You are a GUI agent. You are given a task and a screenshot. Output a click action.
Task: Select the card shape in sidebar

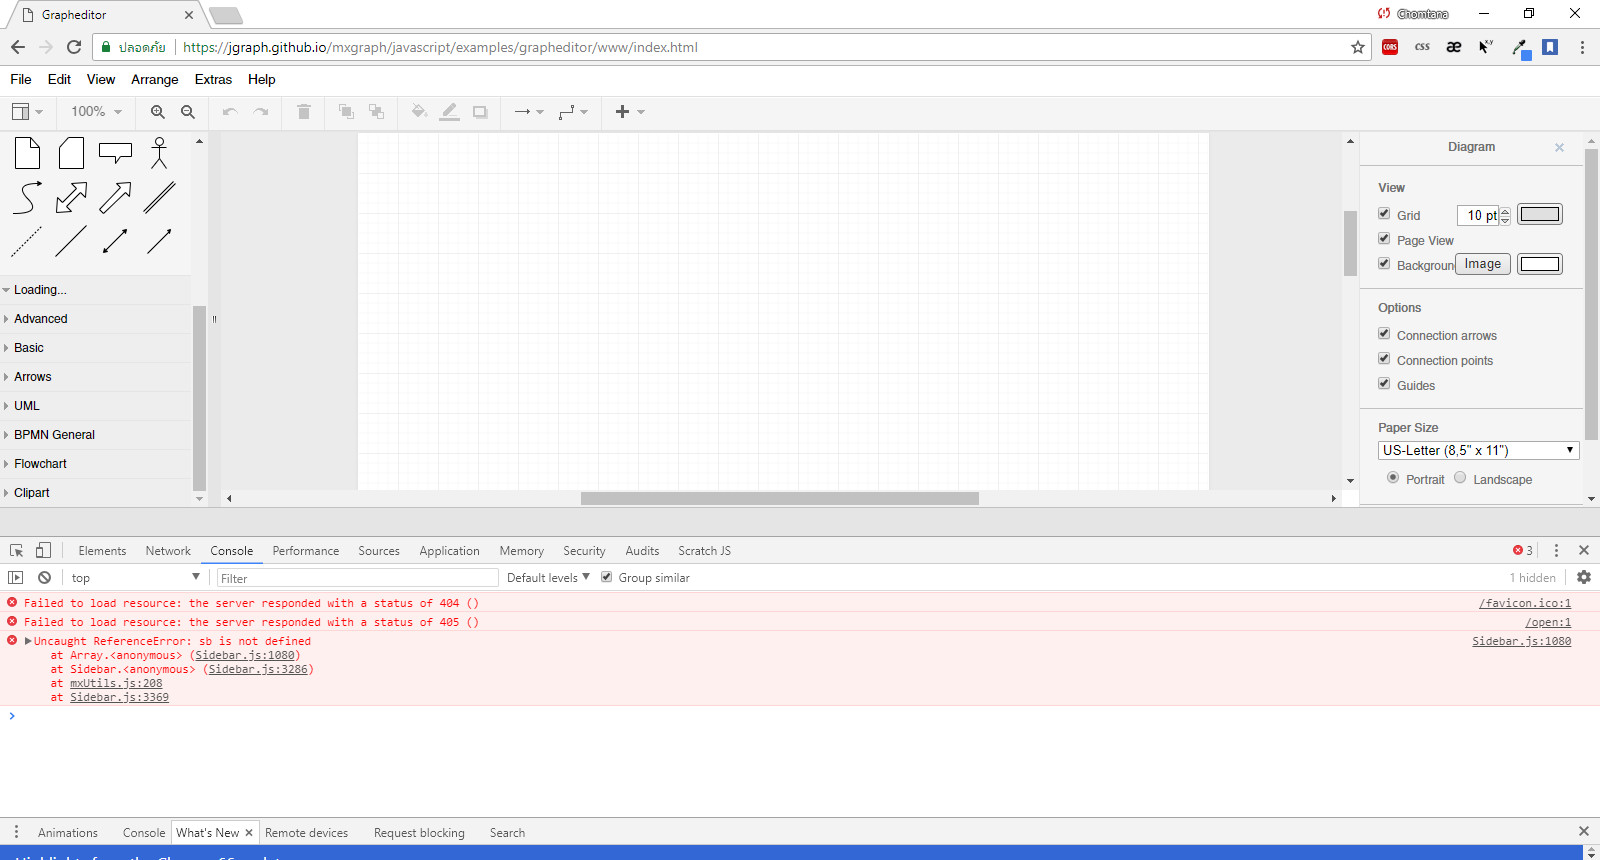click(71, 153)
